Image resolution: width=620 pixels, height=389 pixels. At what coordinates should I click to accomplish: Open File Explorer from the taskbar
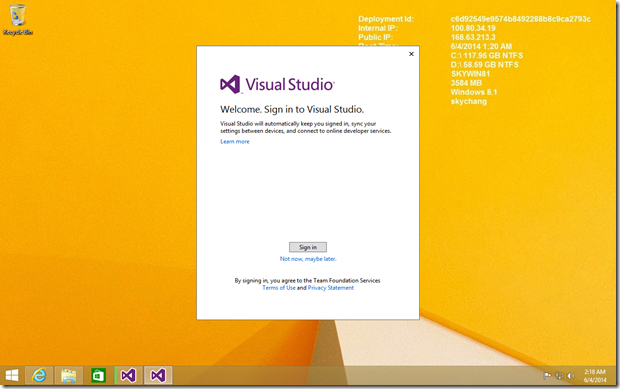point(69,375)
